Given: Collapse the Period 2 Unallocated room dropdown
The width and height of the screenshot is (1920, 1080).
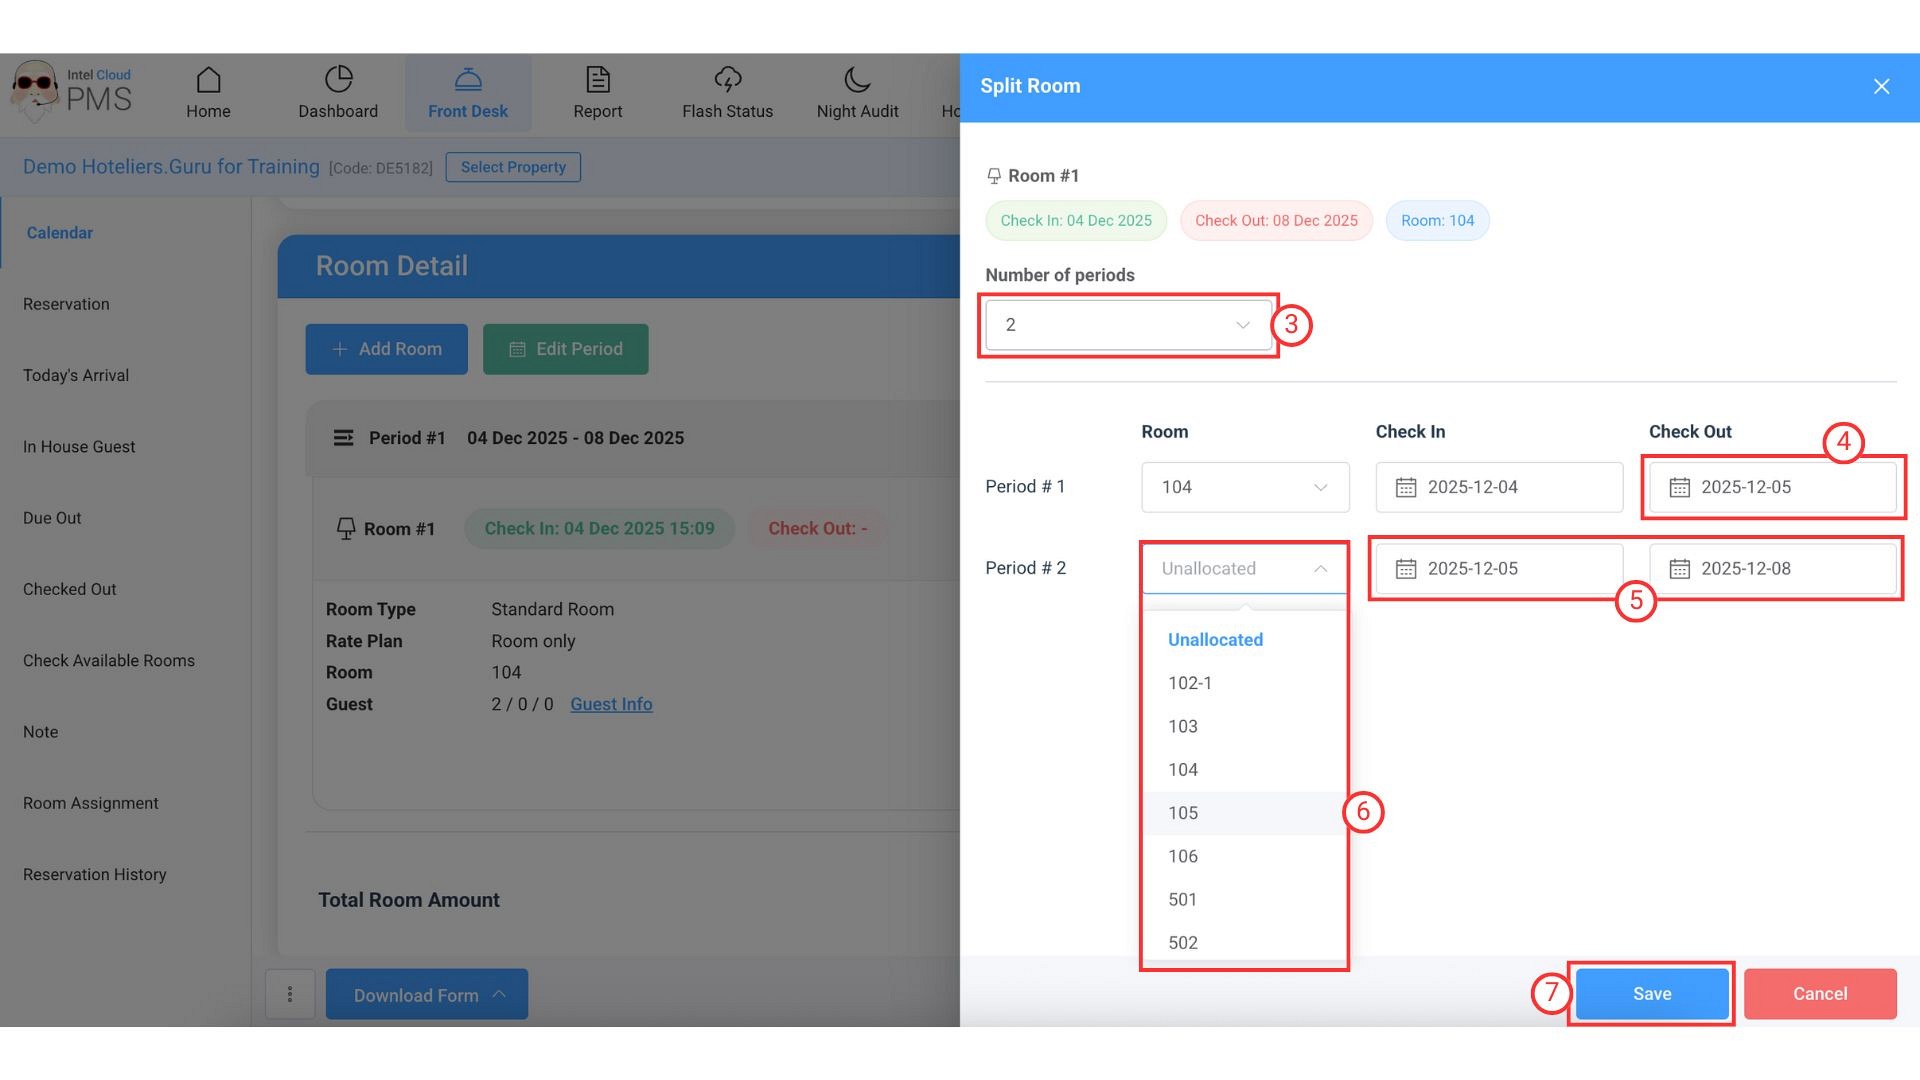Looking at the screenshot, I should pyautogui.click(x=1244, y=568).
